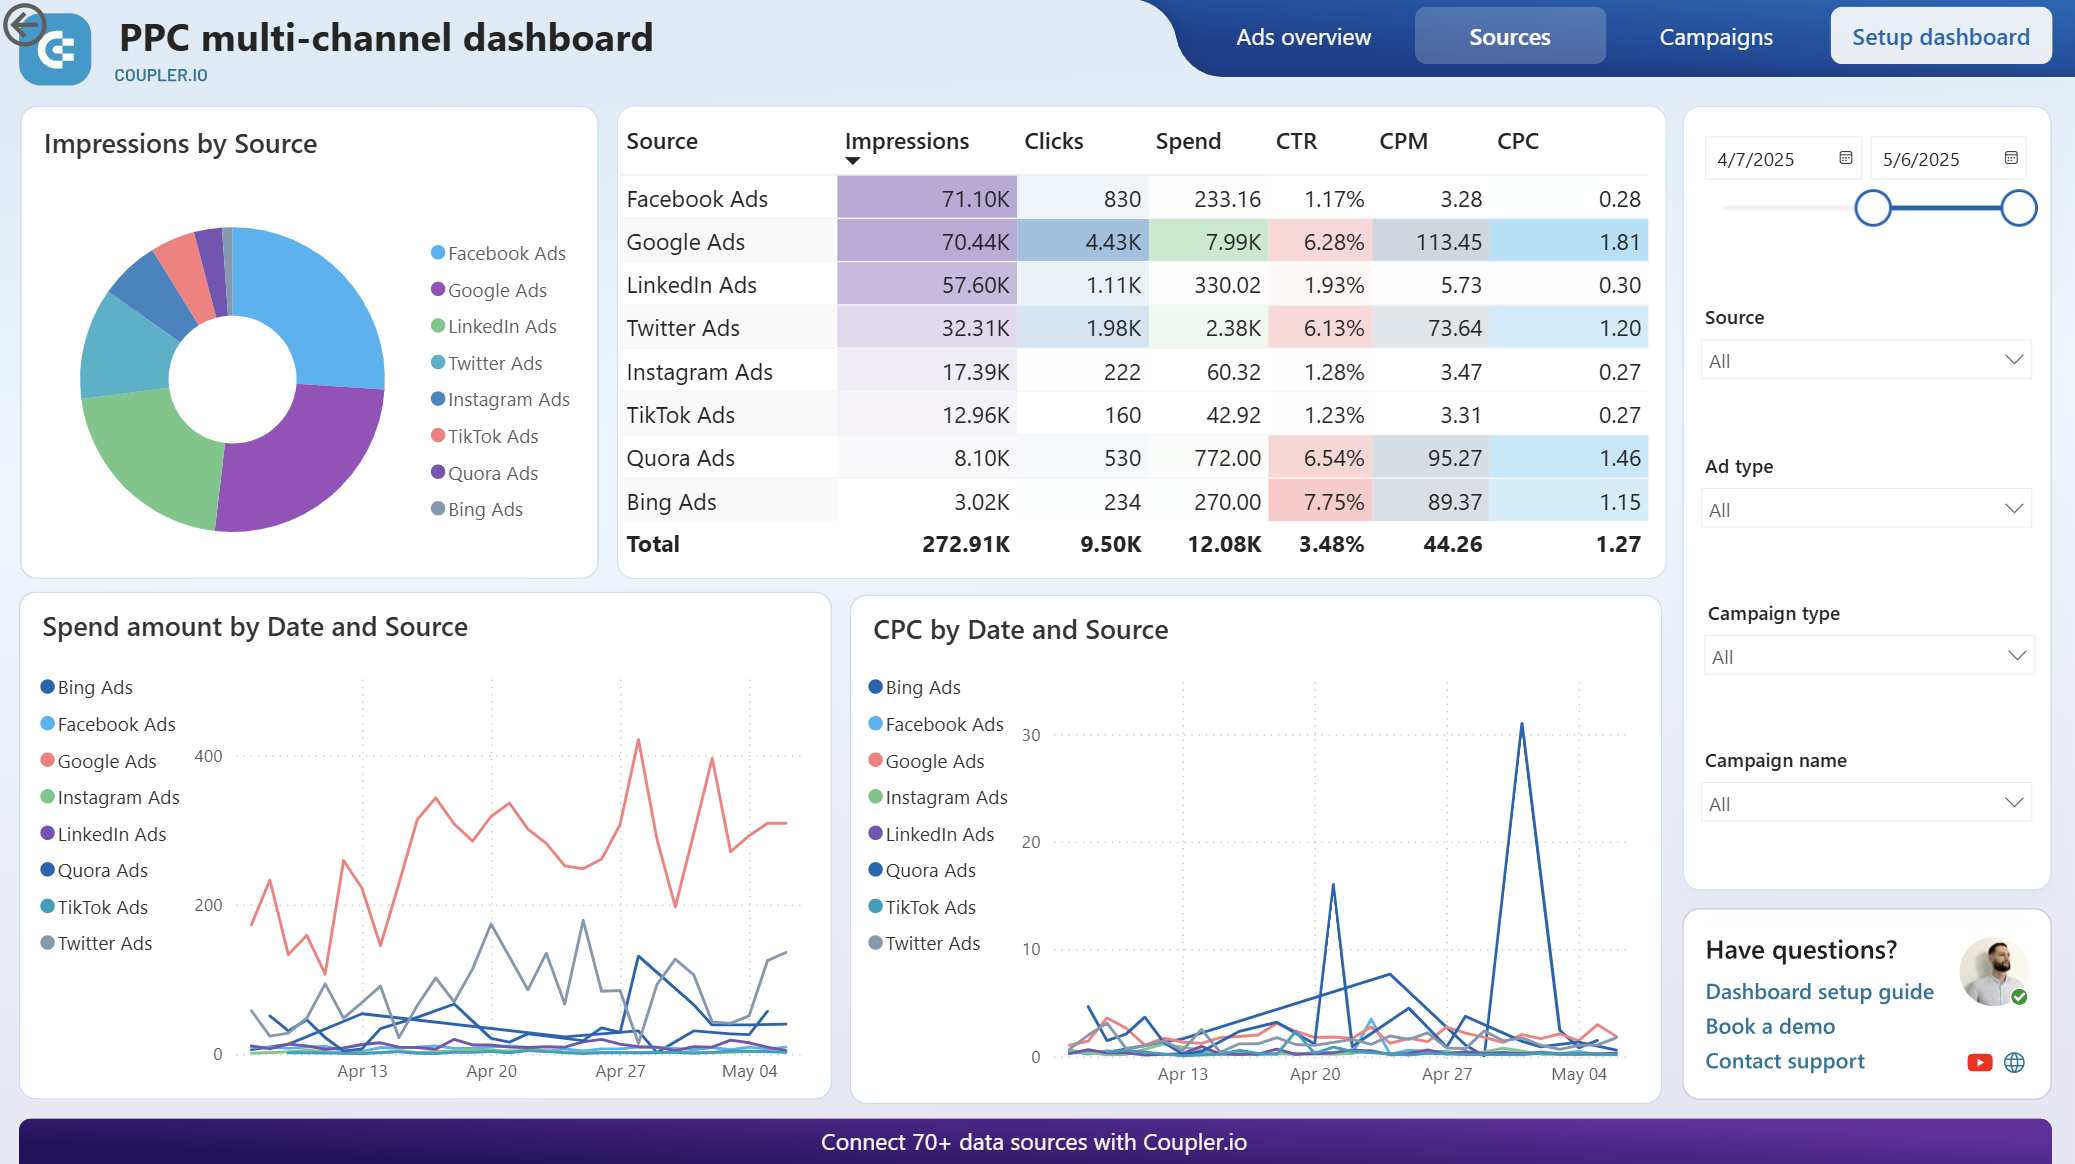Open the calendar for the 5/6/2025 end date
Image resolution: width=2075 pixels, height=1164 pixels.
pyautogui.click(x=2010, y=157)
